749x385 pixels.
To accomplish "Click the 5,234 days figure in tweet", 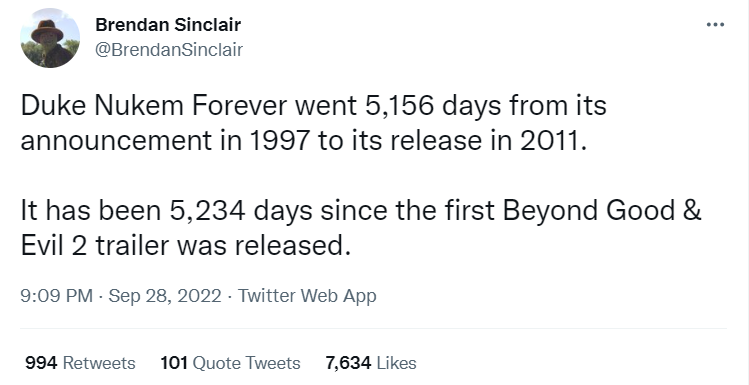I will pyautogui.click(x=241, y=211).
